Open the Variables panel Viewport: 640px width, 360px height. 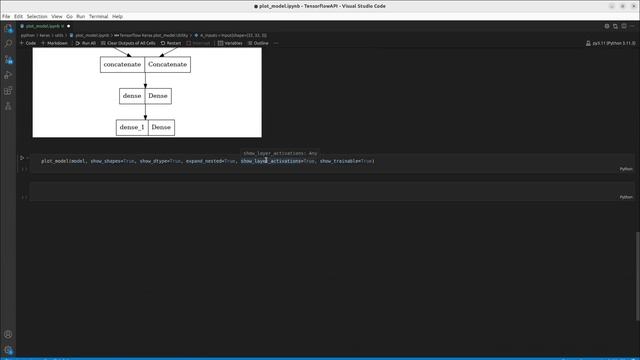(x=230, y=43)
